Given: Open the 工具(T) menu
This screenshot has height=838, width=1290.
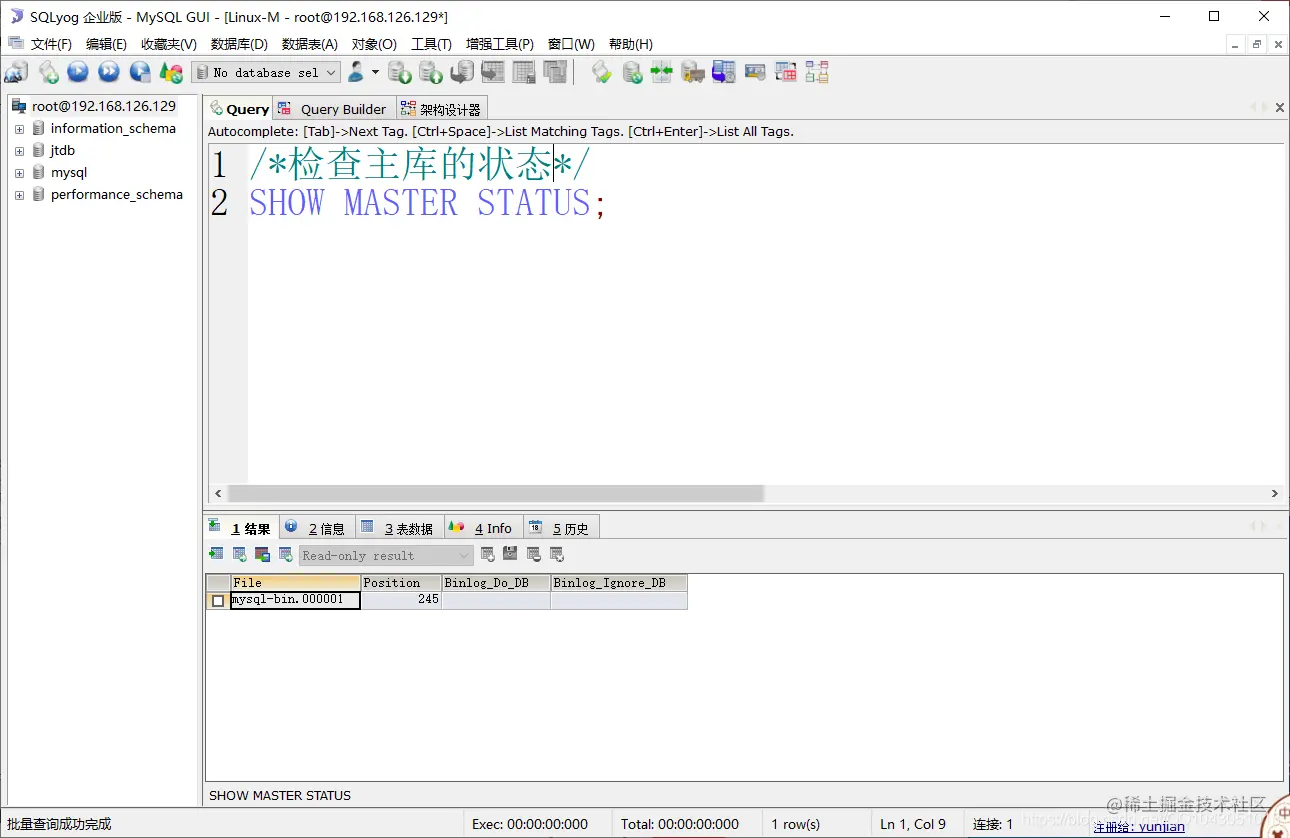Looking at the screenshot, I should (x=431, y=44).
